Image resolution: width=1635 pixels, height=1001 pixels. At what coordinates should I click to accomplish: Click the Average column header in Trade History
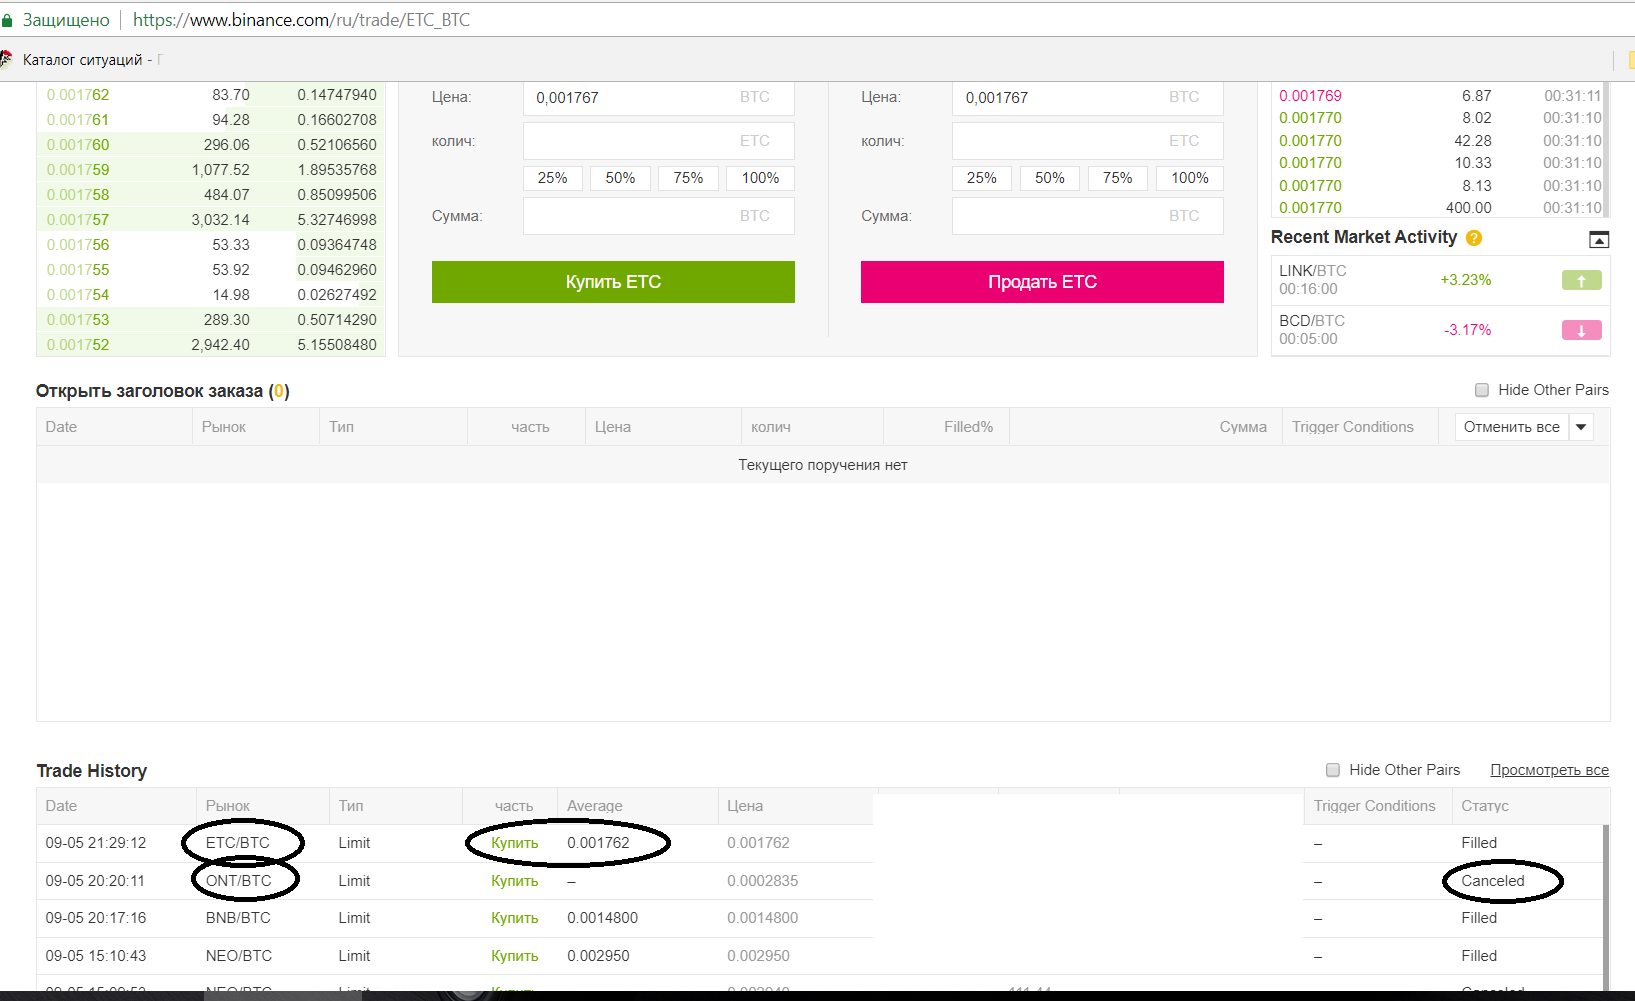point(595,806)
